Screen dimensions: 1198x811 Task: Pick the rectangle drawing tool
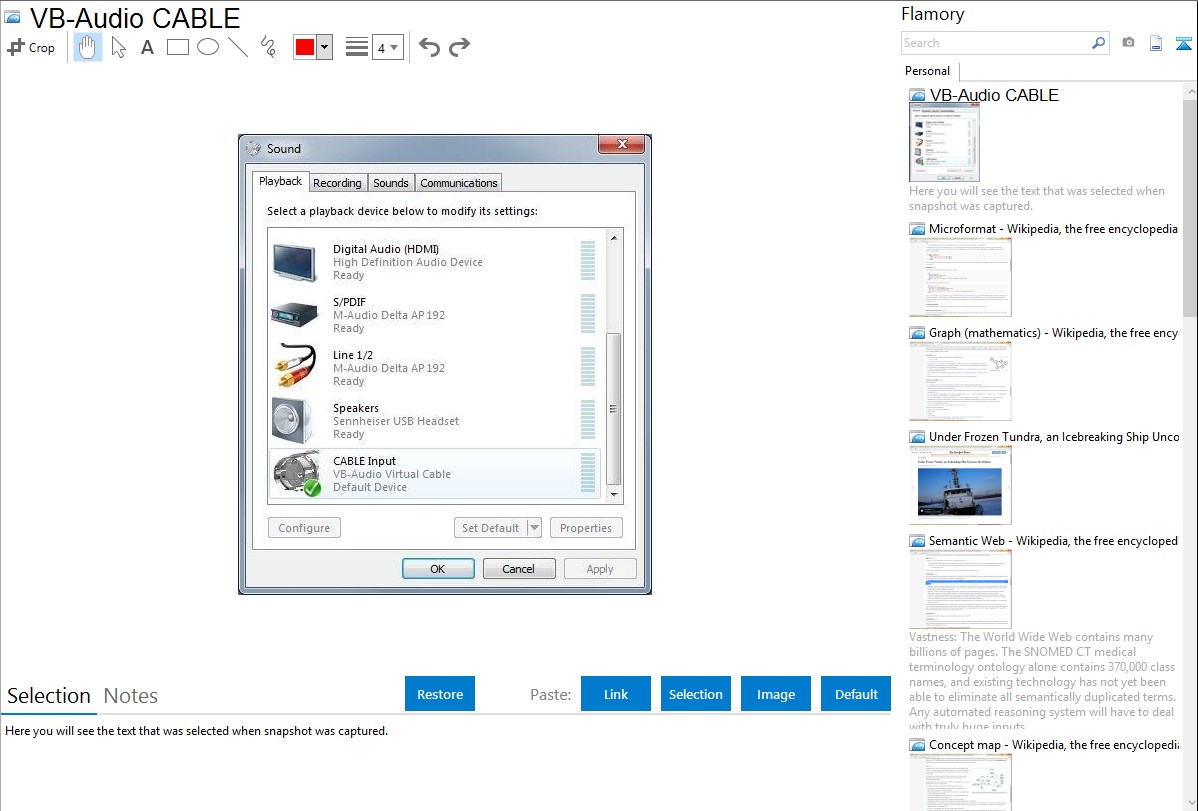coord(177,47)
